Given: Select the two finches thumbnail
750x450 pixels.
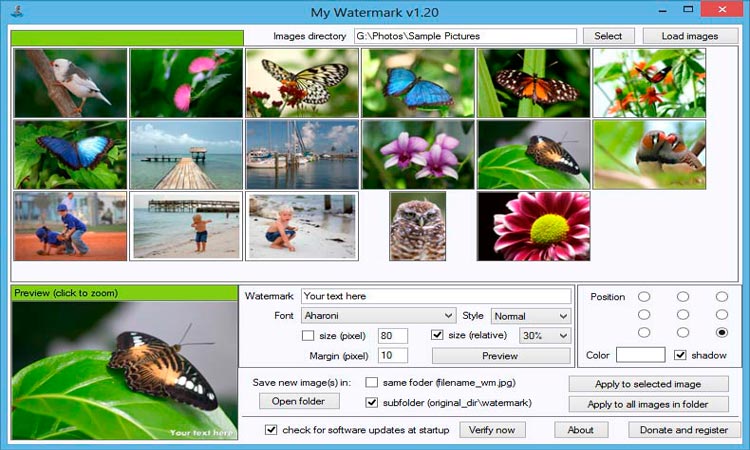Looking at the screenshot, I should click(649, 154).
